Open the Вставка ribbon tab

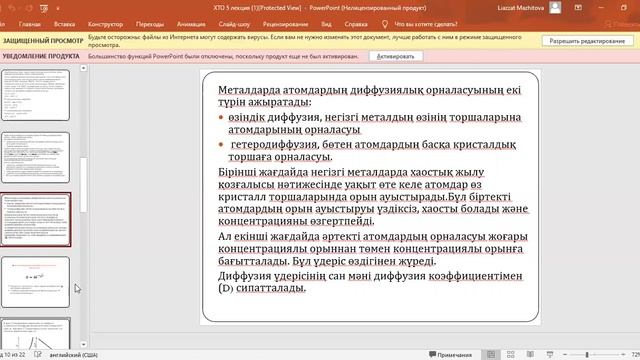[64, 24]
